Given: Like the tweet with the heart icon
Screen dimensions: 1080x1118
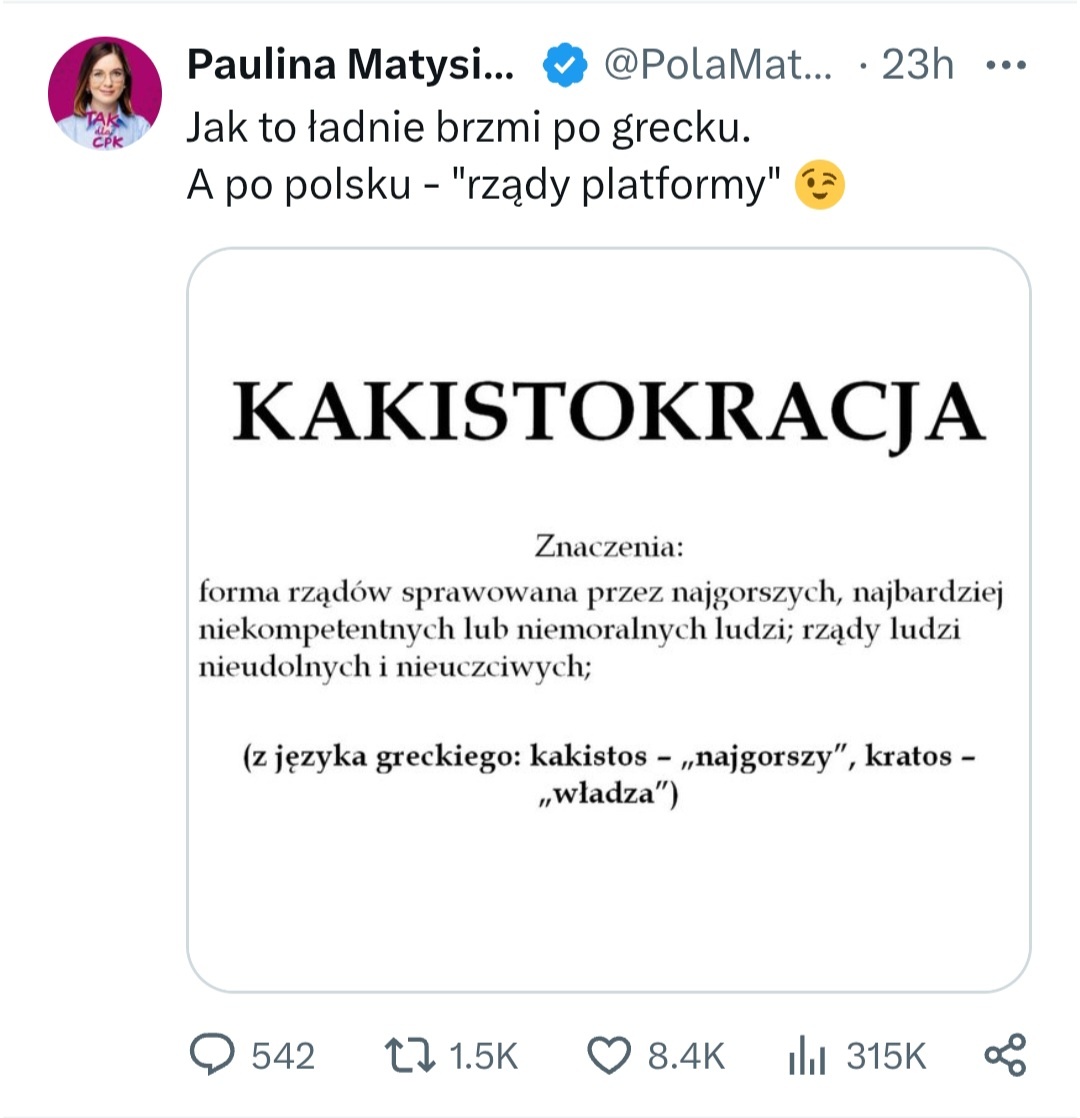Looking at the screenshot, I should [x=609, y=1056].
